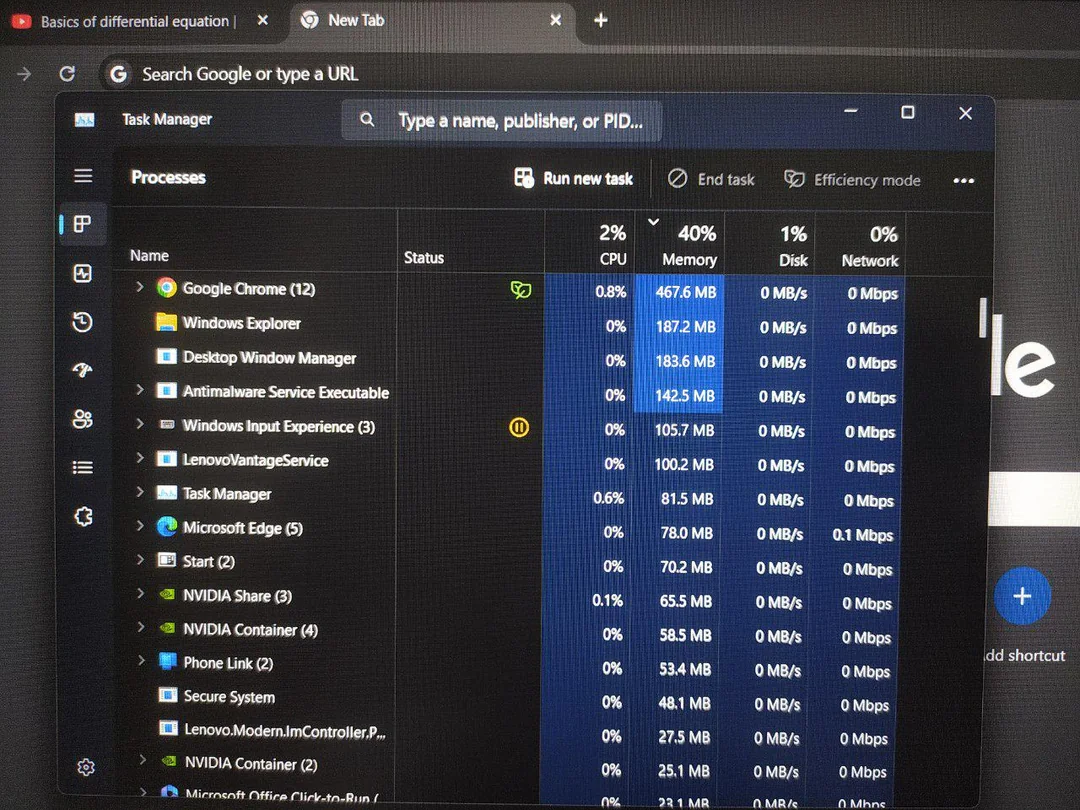
Task: Click the Start (2) process icon
Action: click(167, 560)
